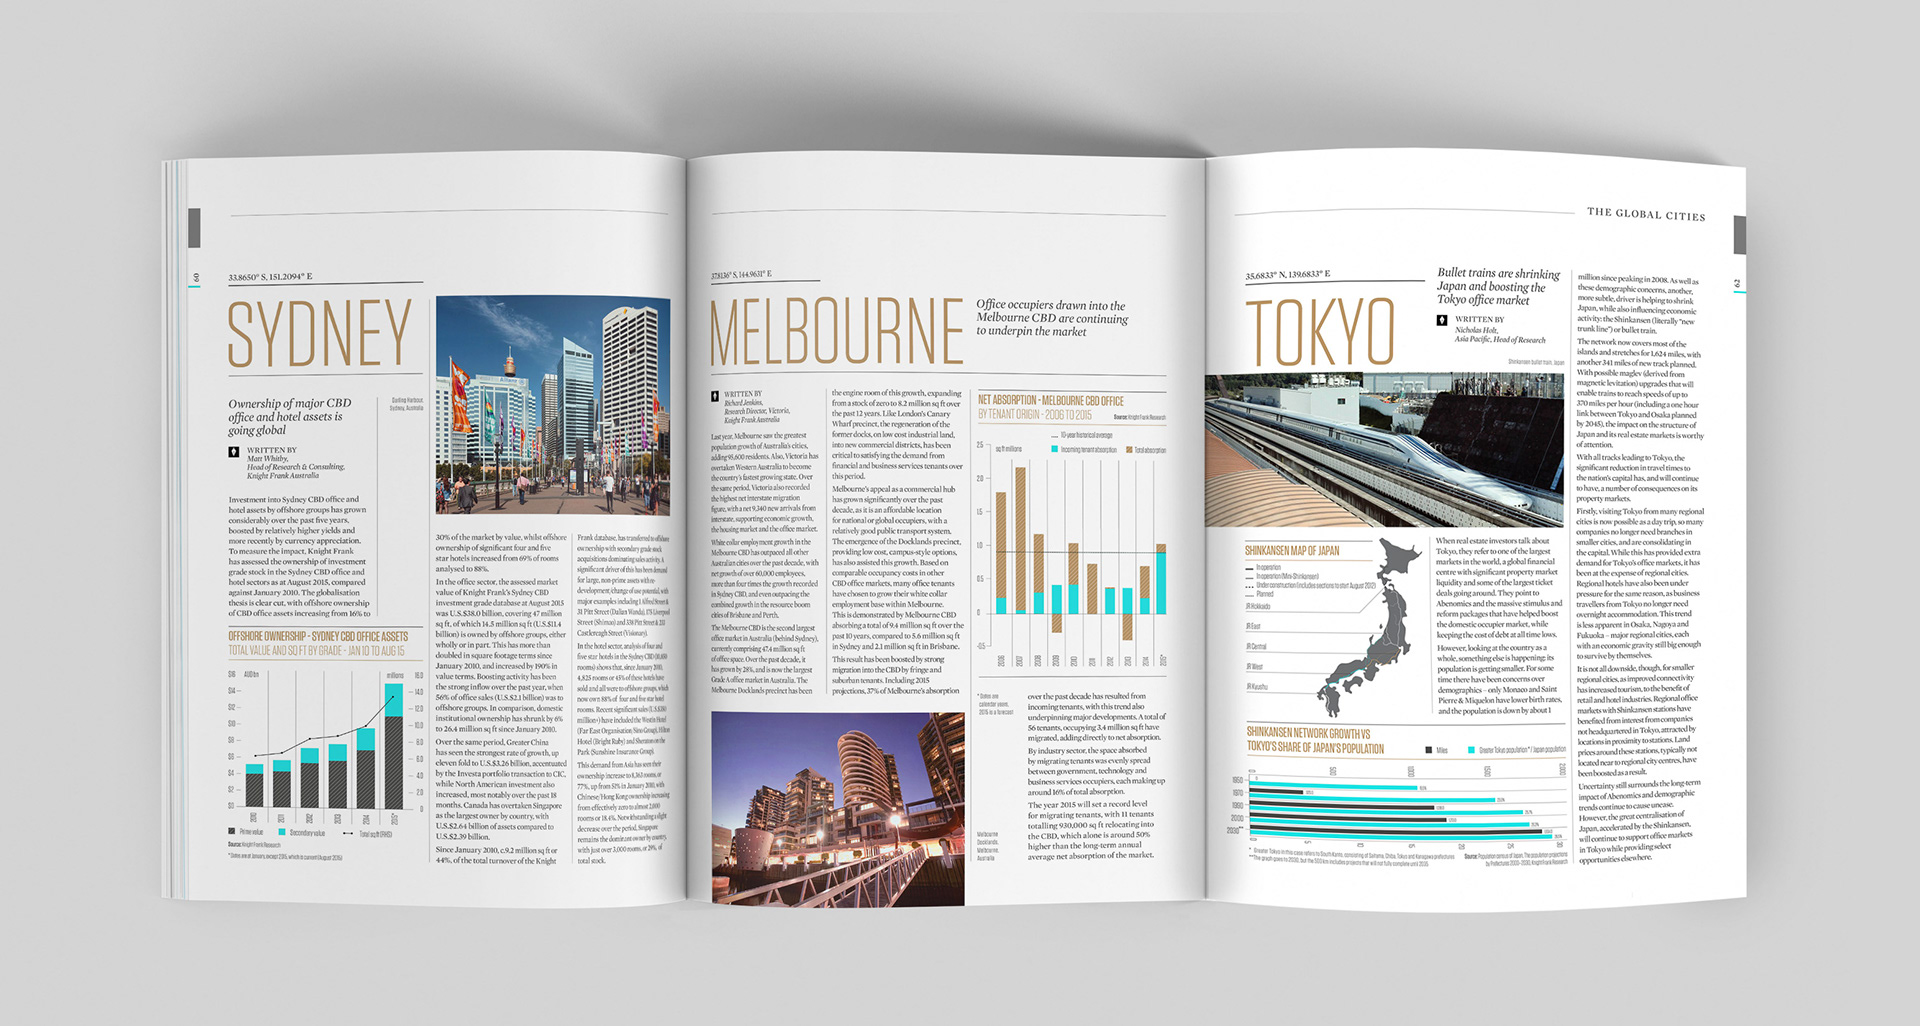Click paragraph starting 'Investment into Sydney CBD office'
The height and width of the screenshot is (1026, 1920).
tap(299, 556)
